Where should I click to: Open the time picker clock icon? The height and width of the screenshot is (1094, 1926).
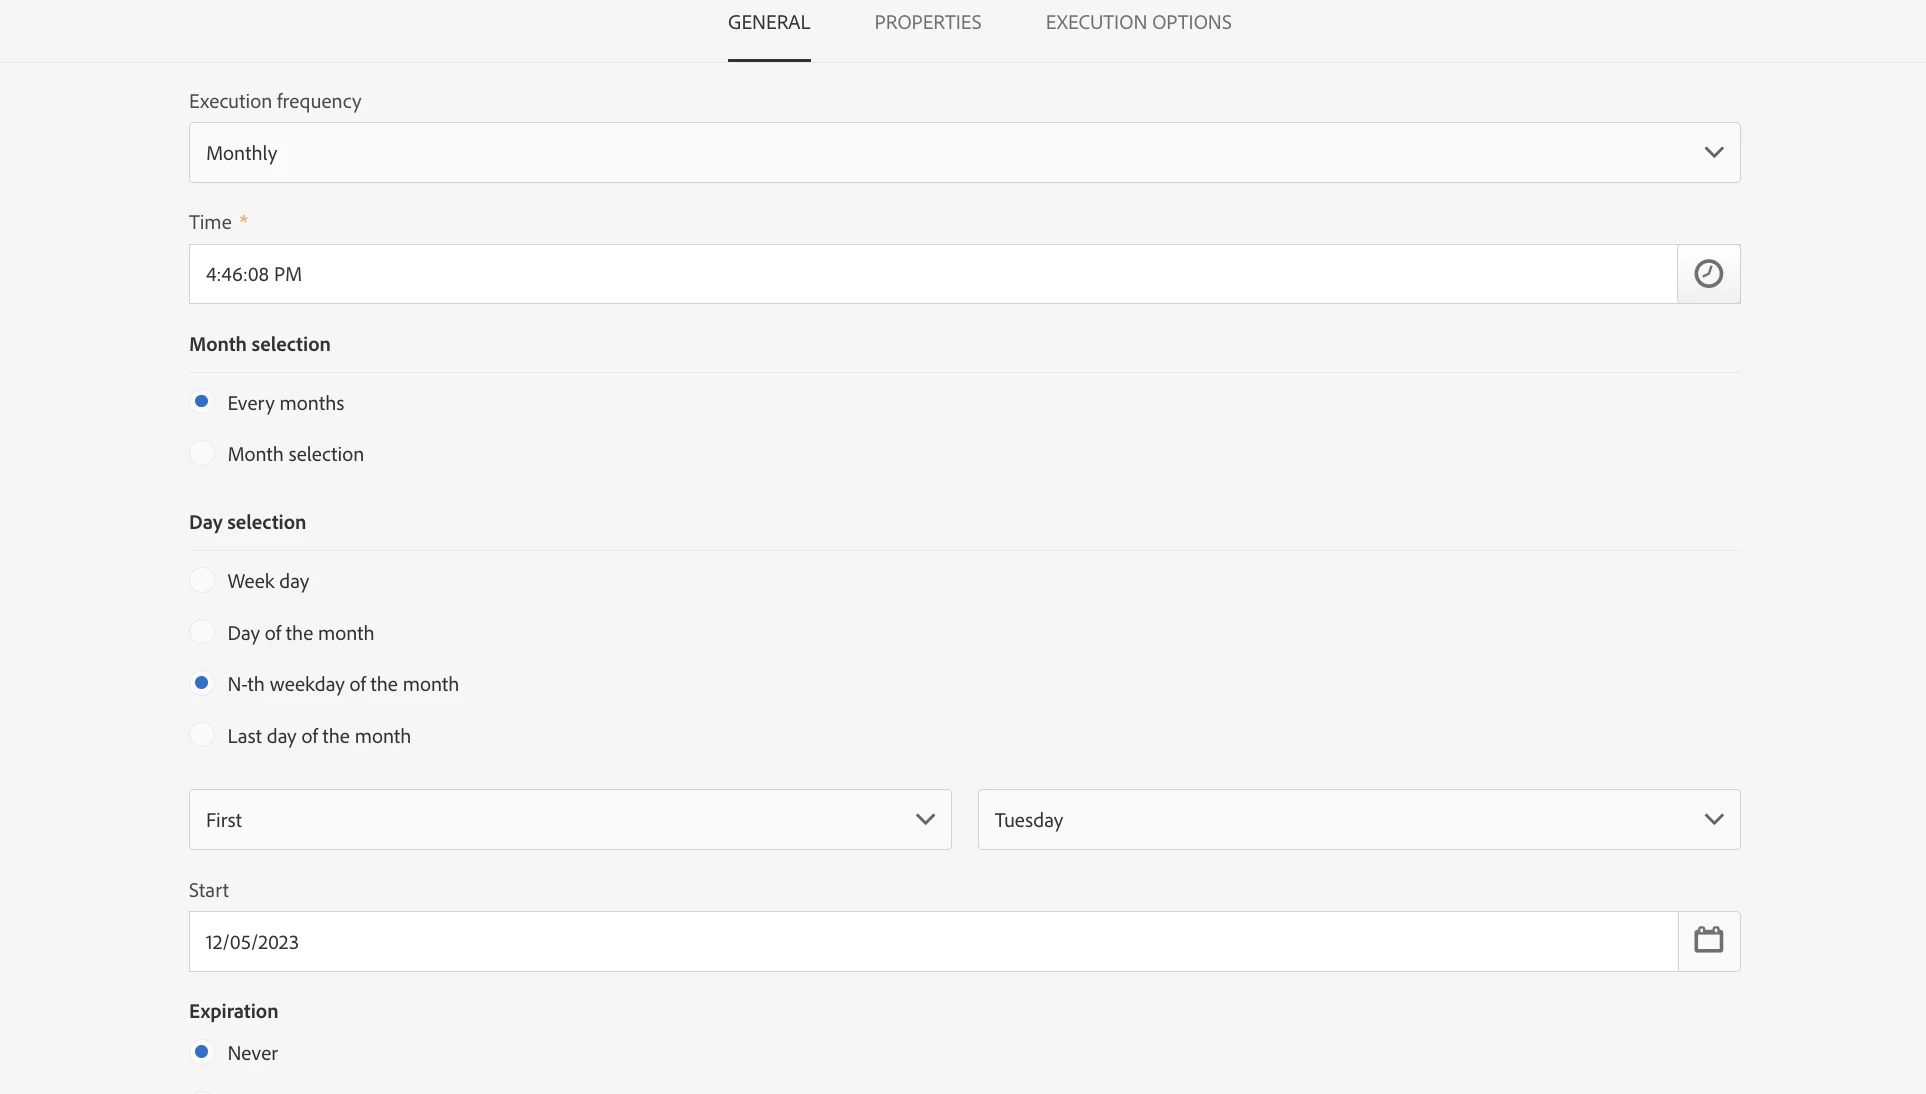point(1708,274)
